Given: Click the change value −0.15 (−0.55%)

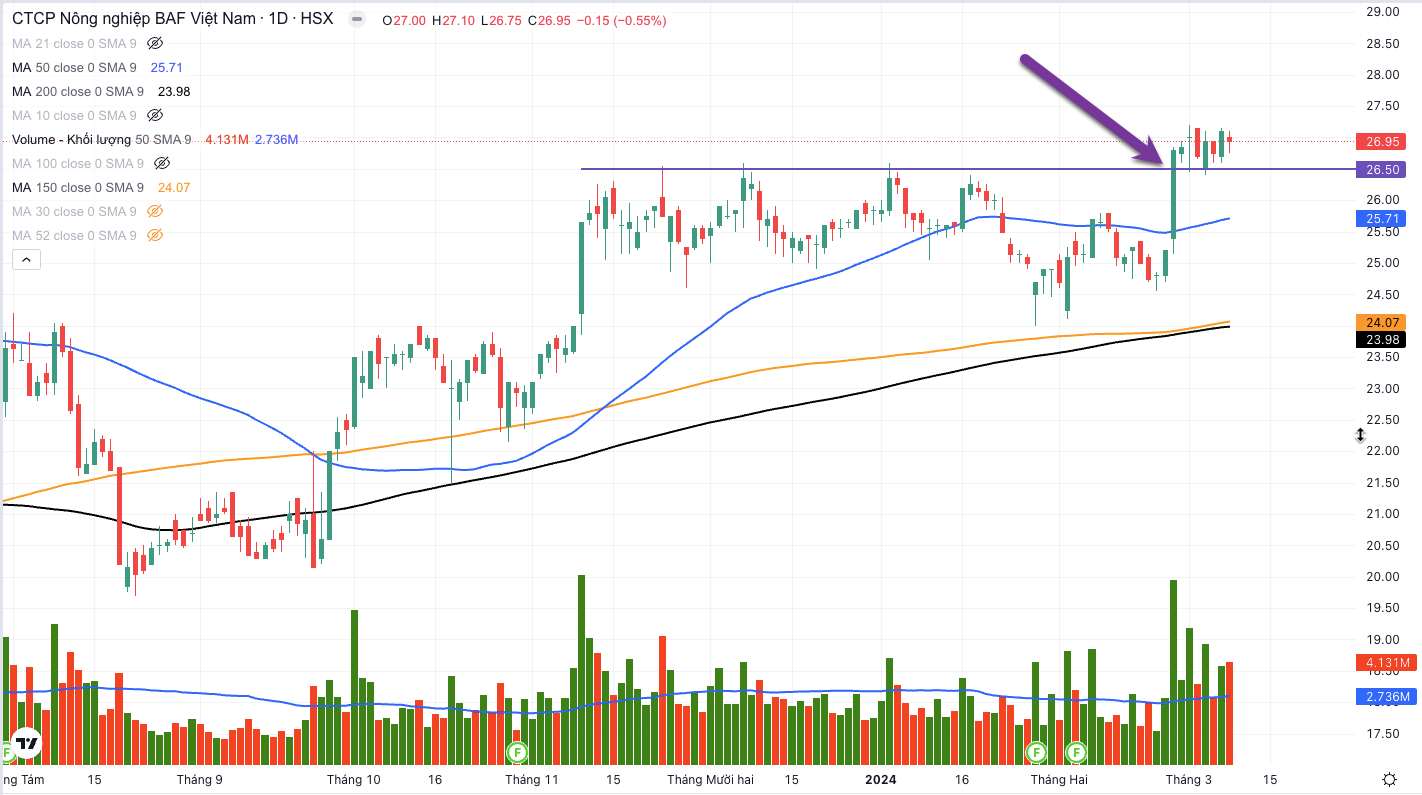Looking at the screenshot, I should 619,19.
